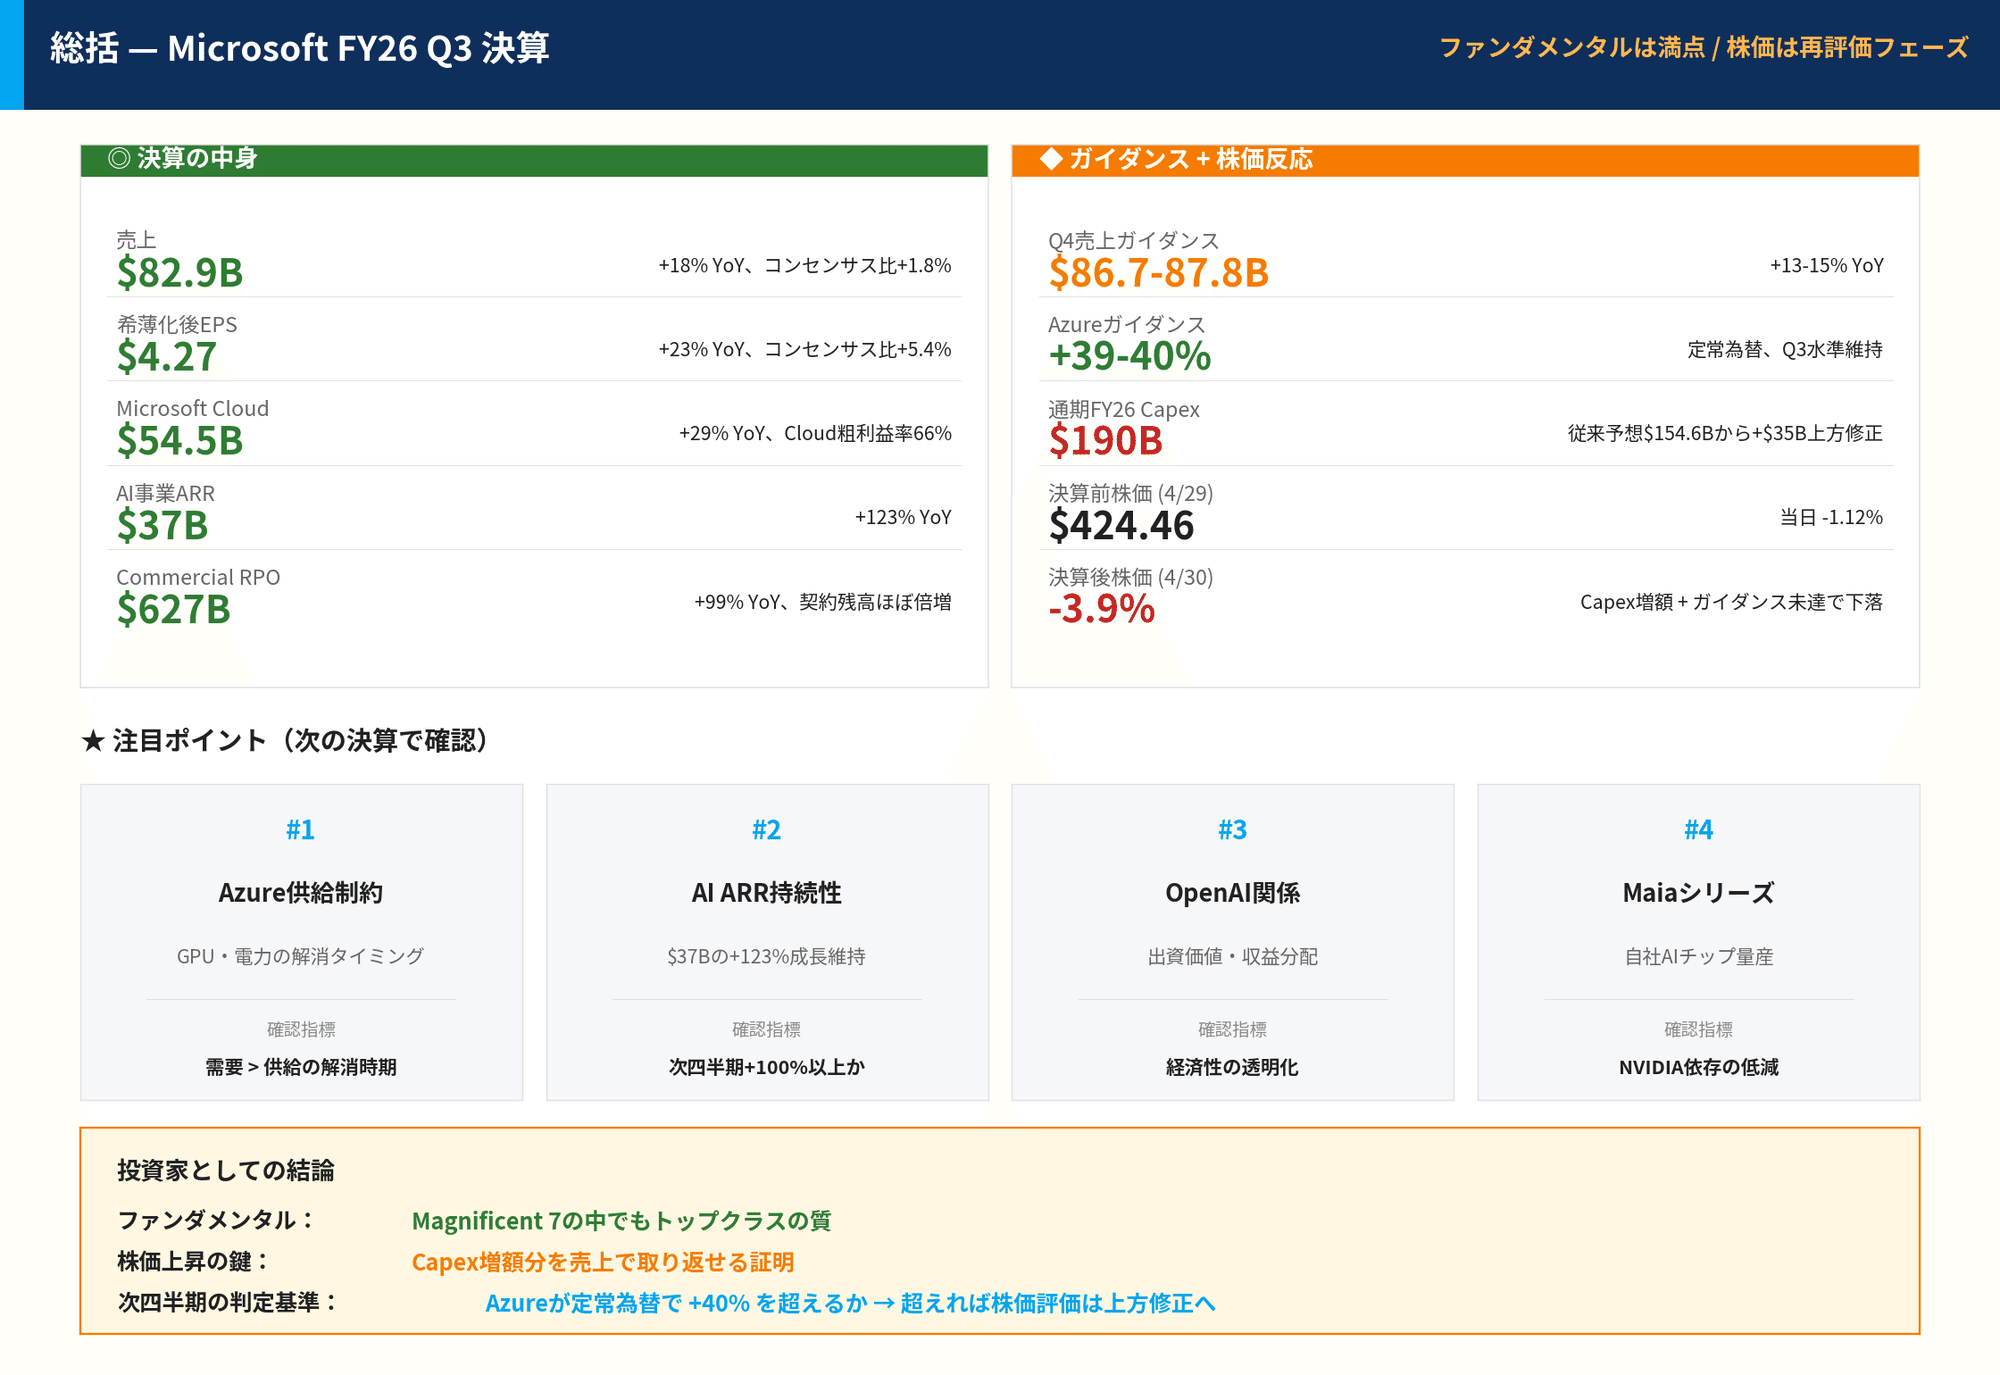The image size is (2000, 1375).
Task: Click the label '希薄化後EPS'
Action: point(177,324)
